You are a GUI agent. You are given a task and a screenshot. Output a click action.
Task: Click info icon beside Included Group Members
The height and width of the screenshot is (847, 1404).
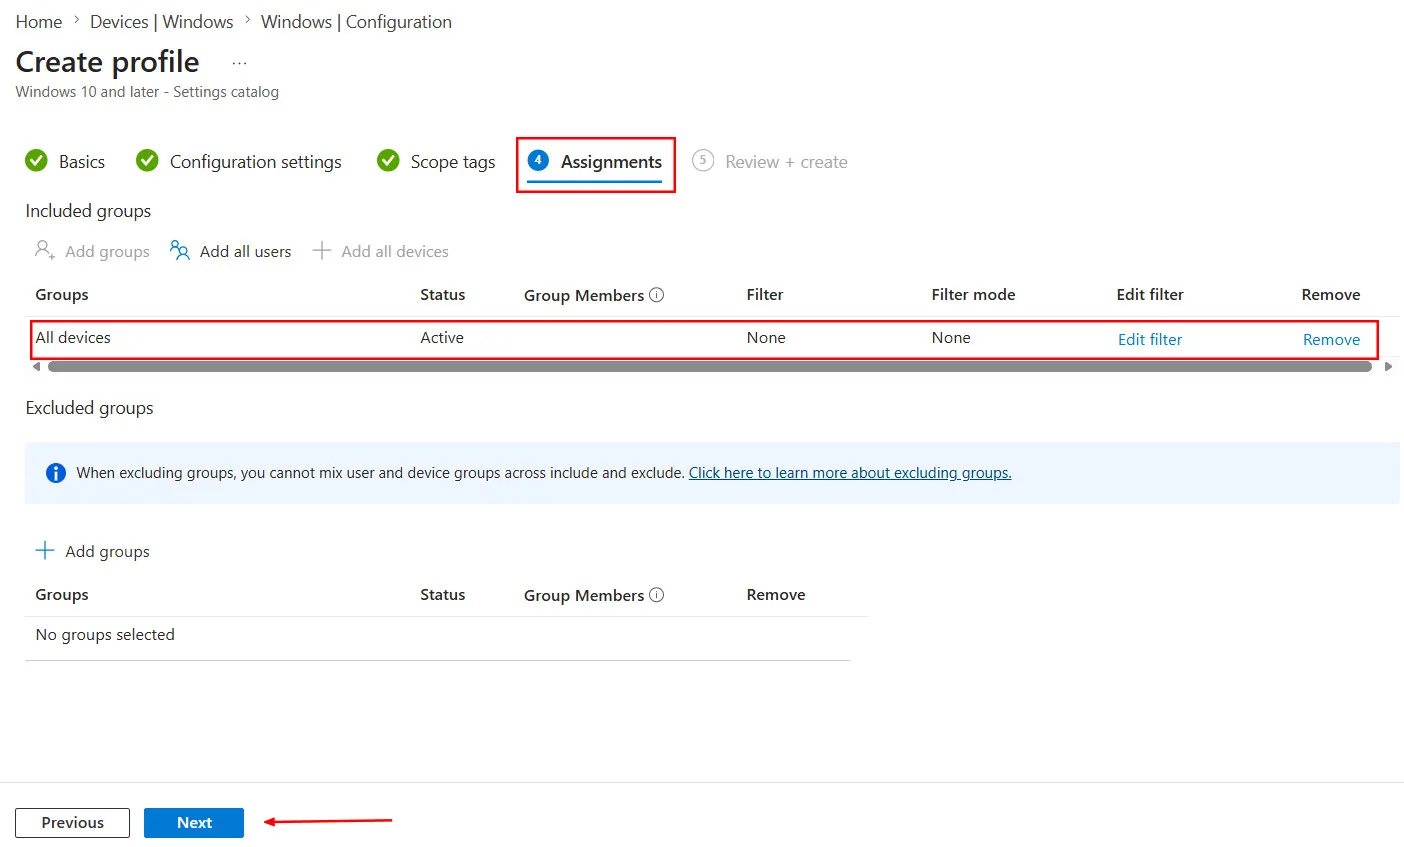(x=656, y=295)
